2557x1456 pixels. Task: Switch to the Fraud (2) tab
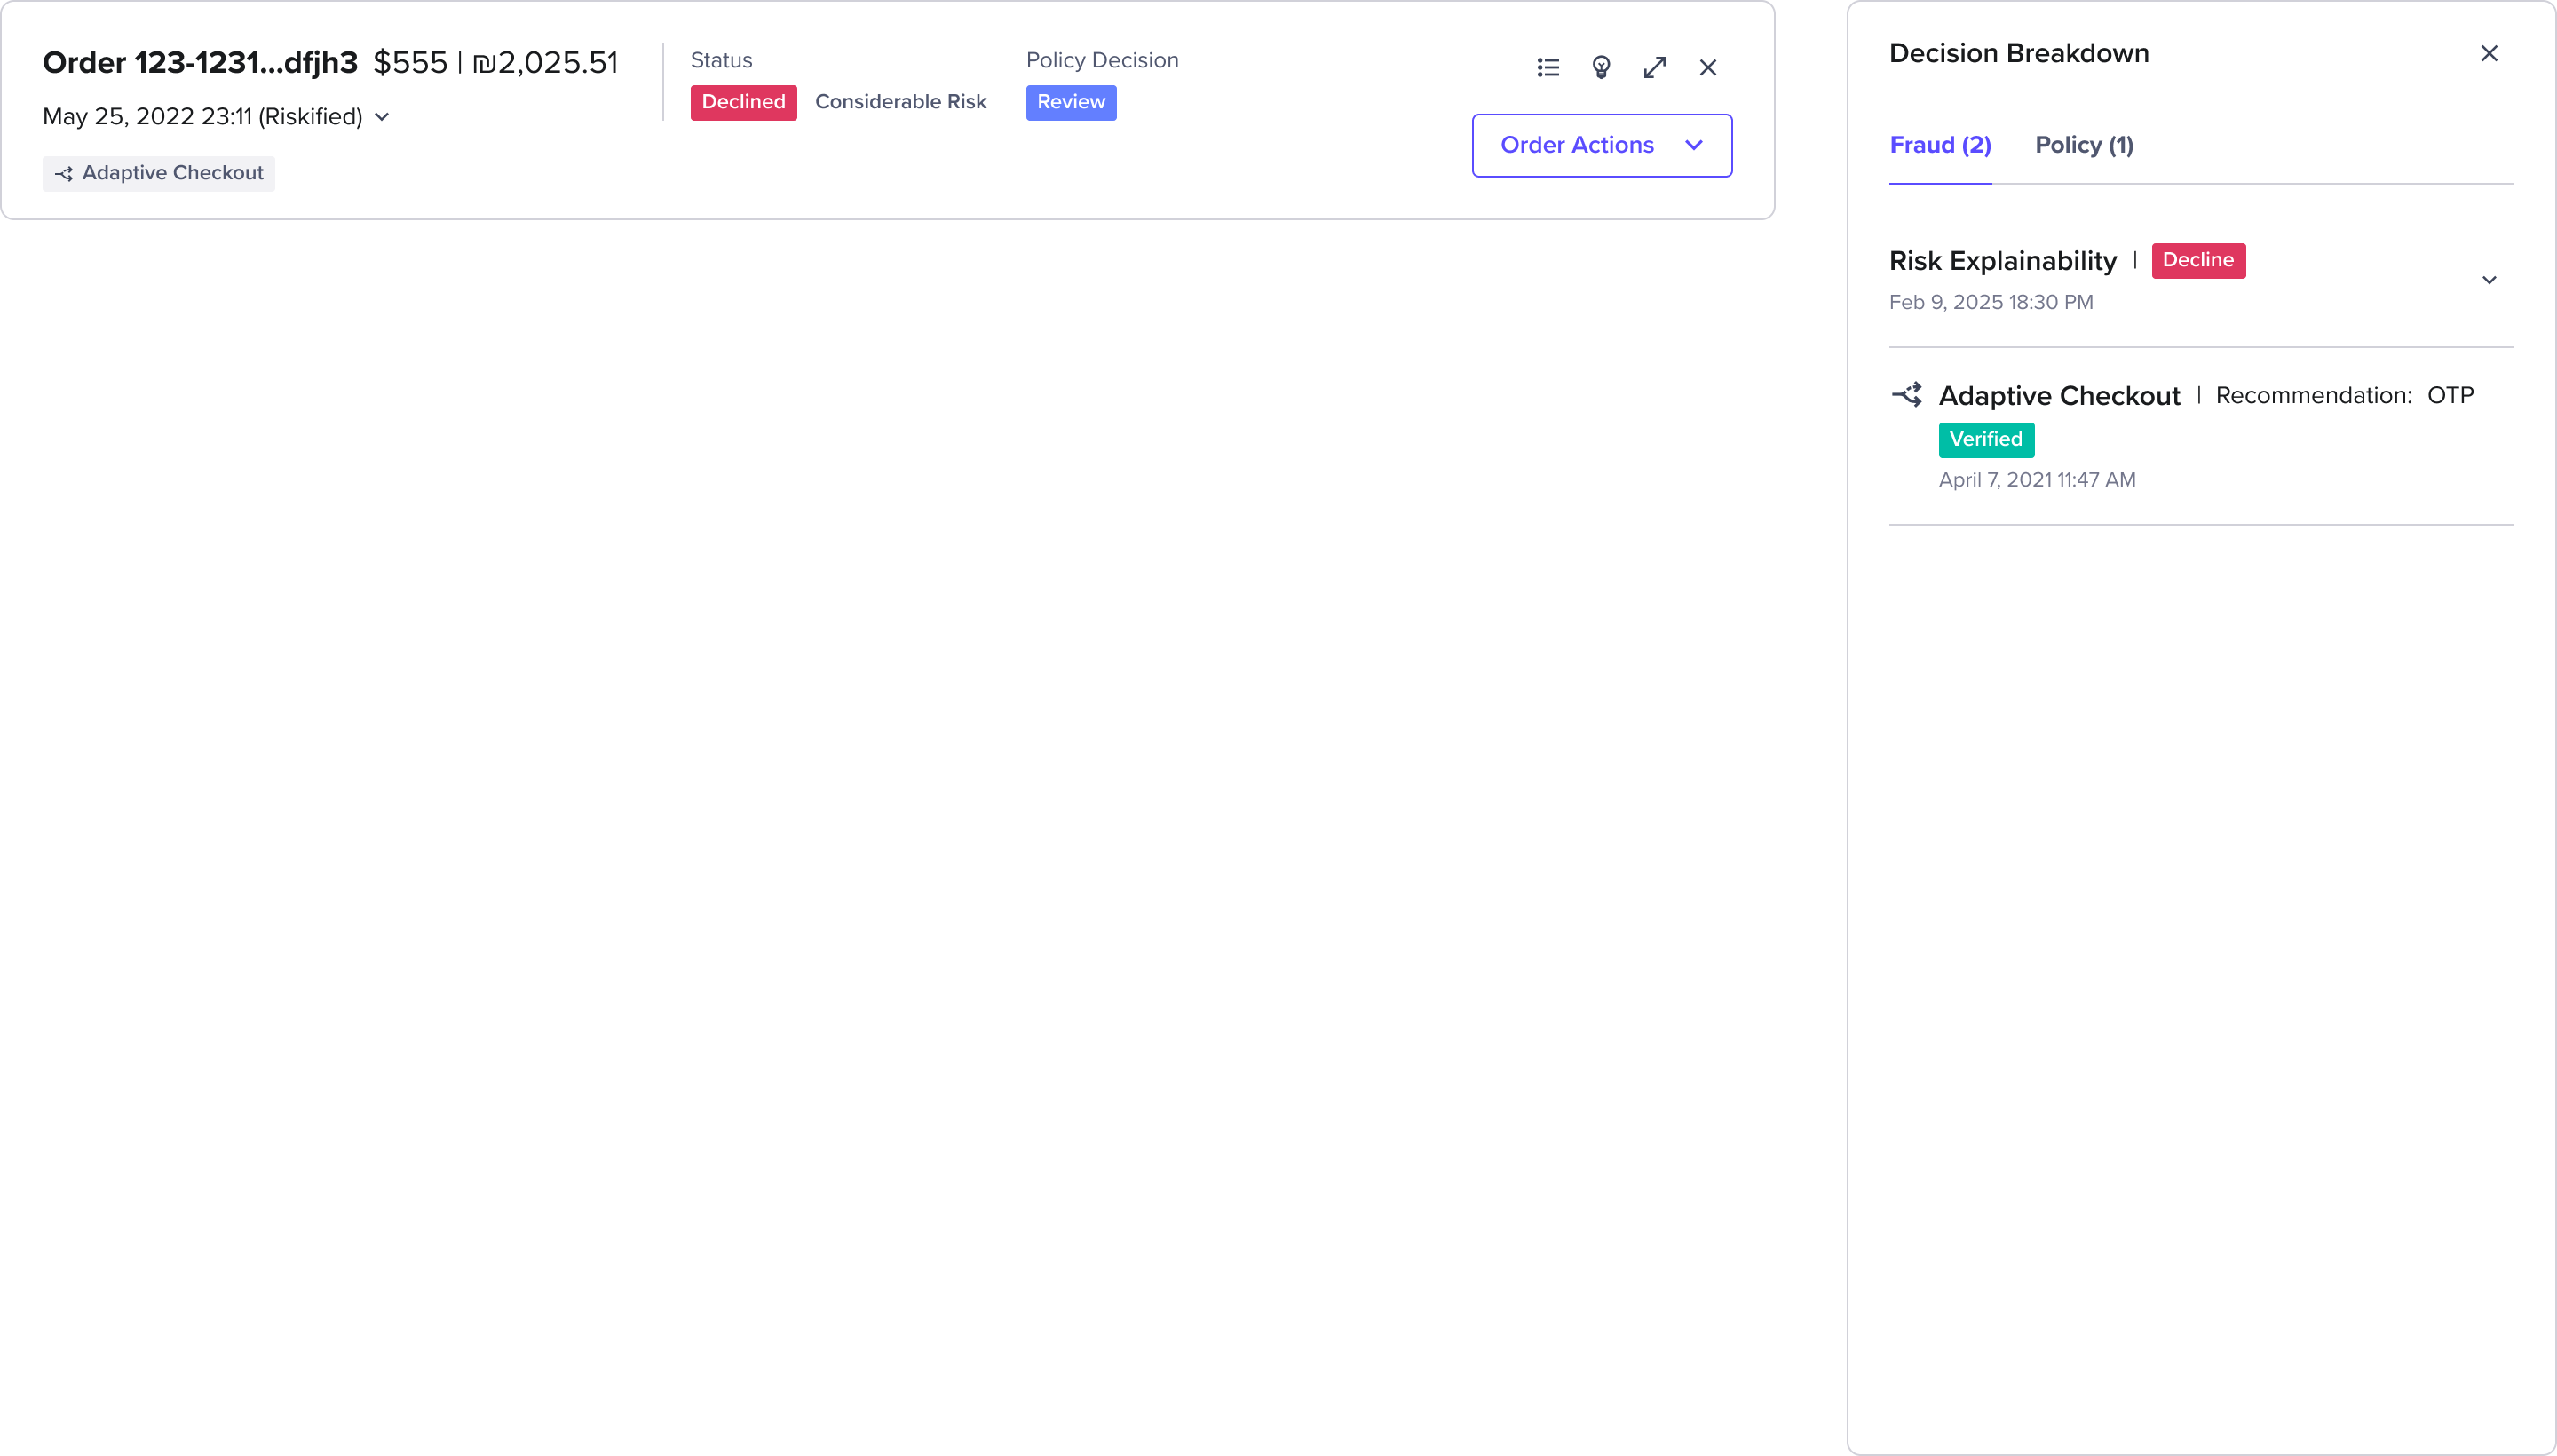coord(1940,146)
